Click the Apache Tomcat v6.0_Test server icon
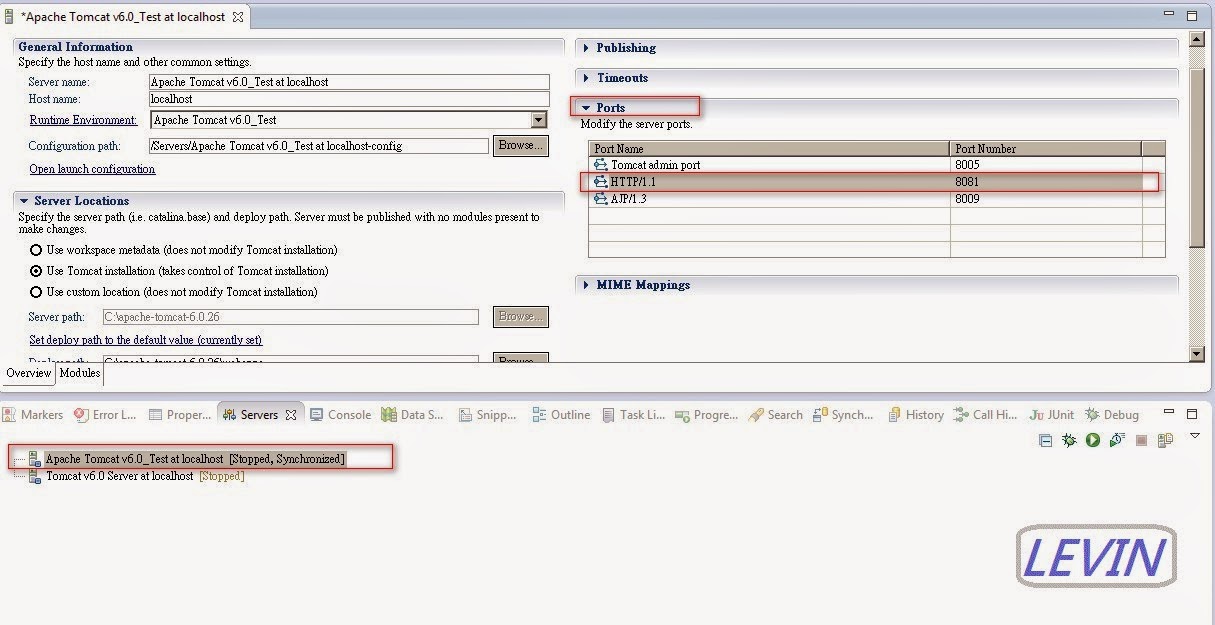1215x625 pixels. pyautogui.click(x=35, y=459)
